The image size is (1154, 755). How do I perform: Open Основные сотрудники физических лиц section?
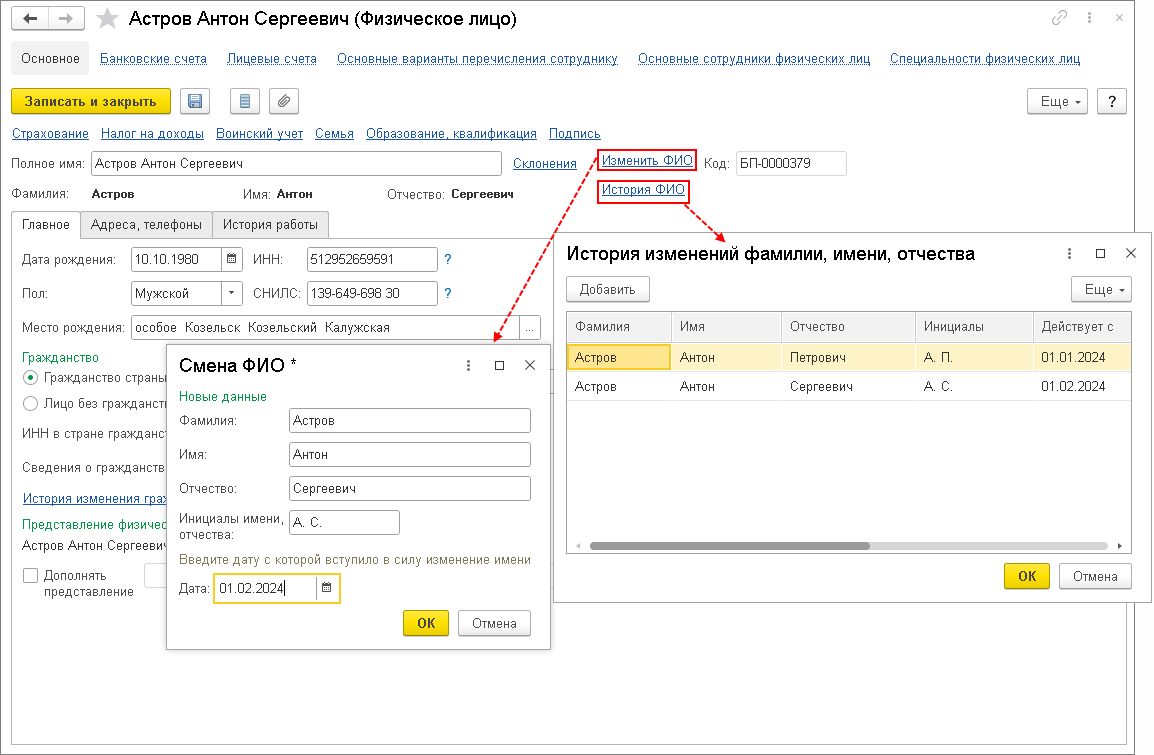(x=754, y=58)
